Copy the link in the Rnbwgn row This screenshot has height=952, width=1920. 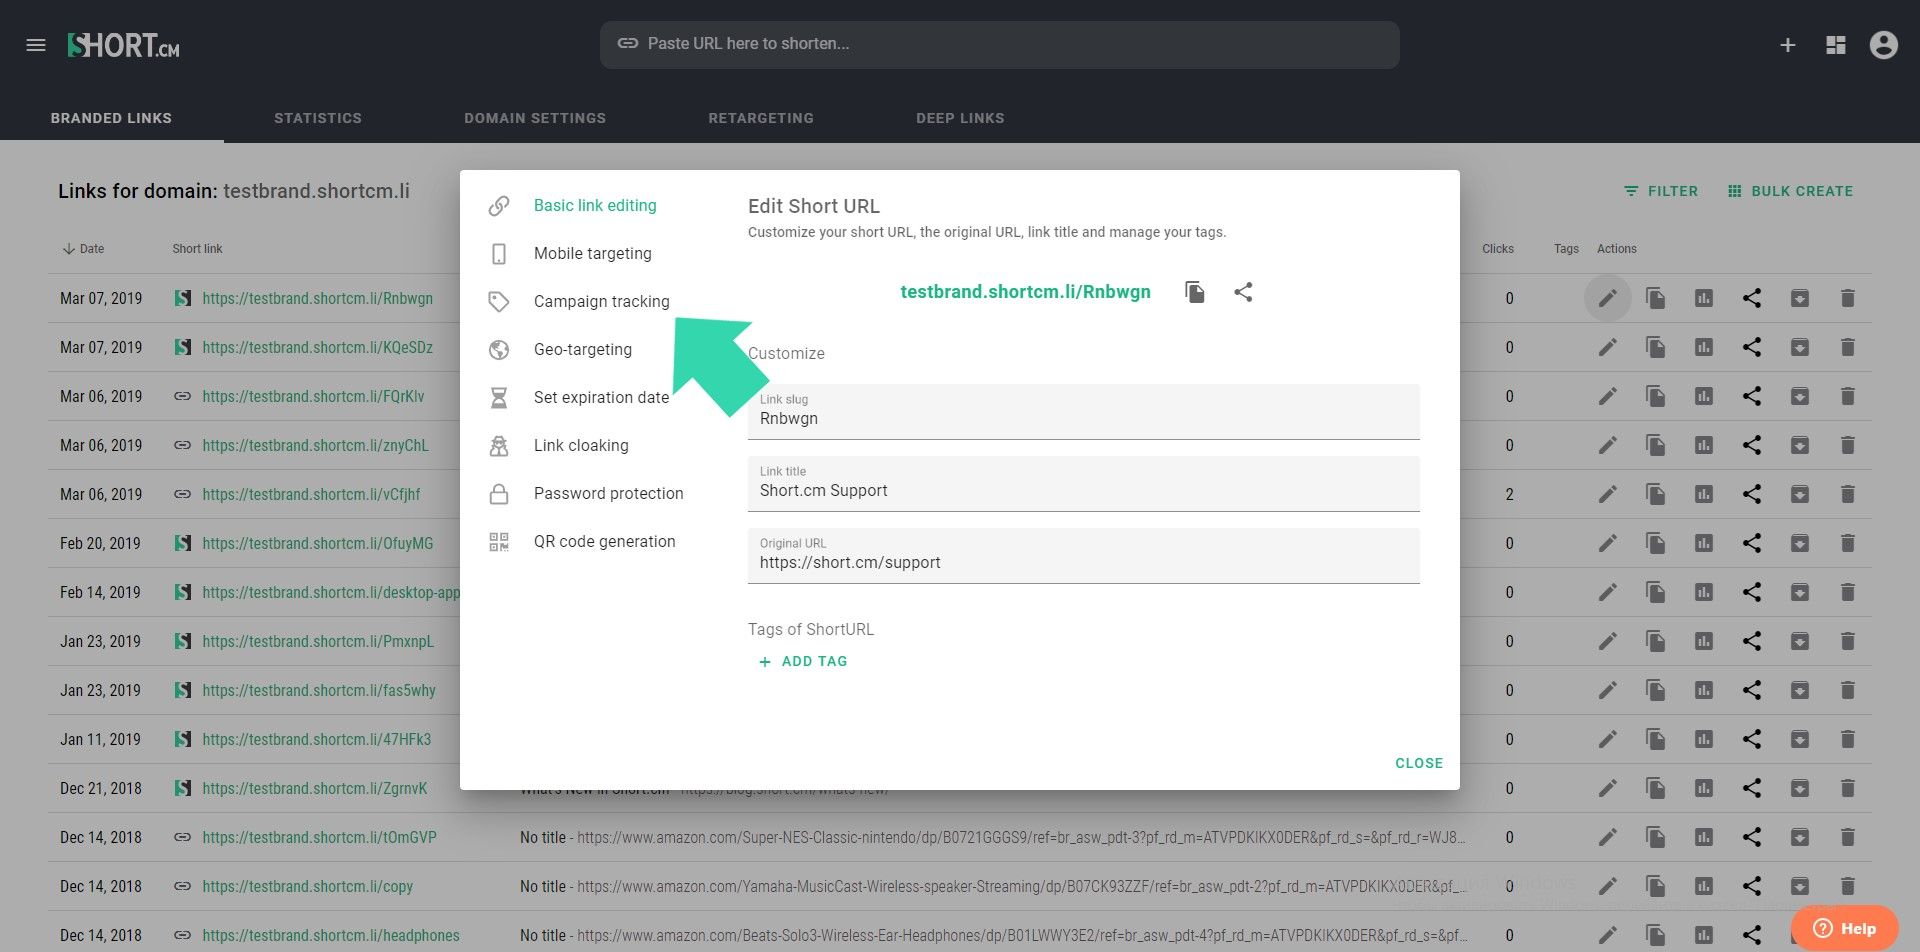coord(1656,298)
